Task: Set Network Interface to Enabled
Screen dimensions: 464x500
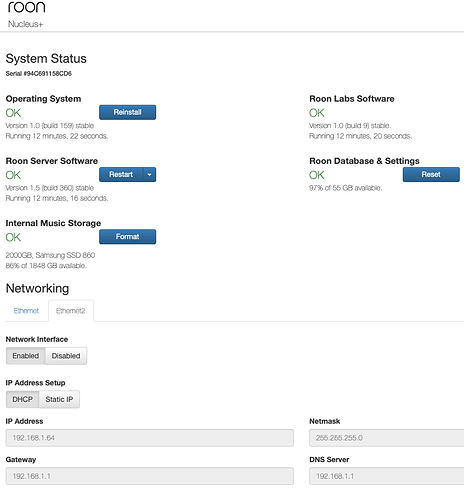Action: pos(26,356)
